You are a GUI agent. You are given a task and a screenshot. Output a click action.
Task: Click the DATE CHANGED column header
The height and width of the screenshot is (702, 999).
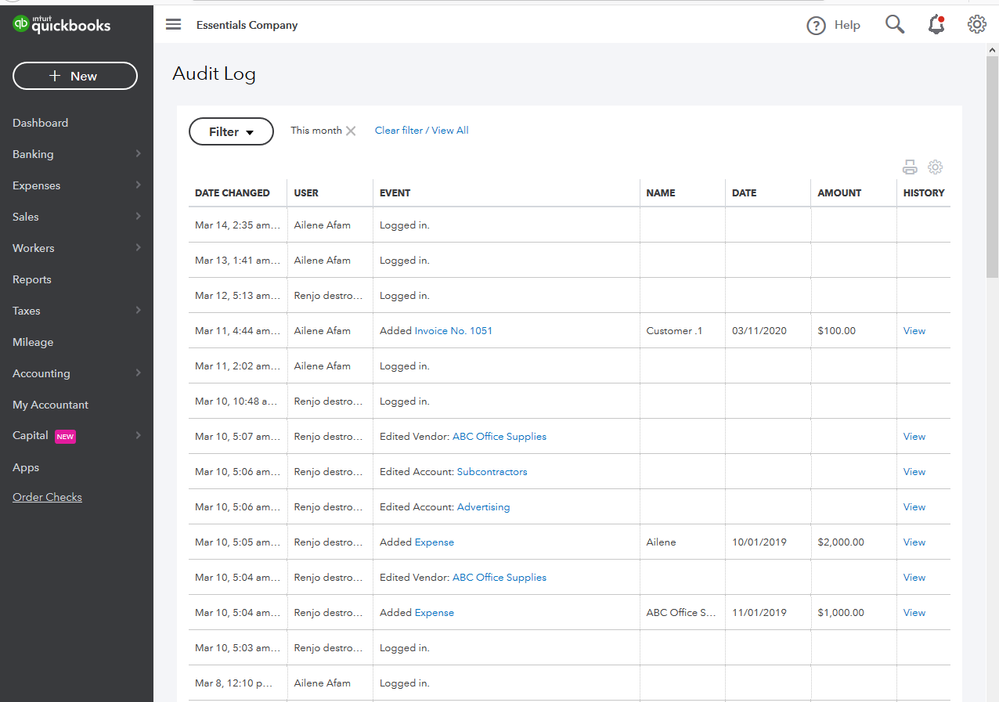232,193
